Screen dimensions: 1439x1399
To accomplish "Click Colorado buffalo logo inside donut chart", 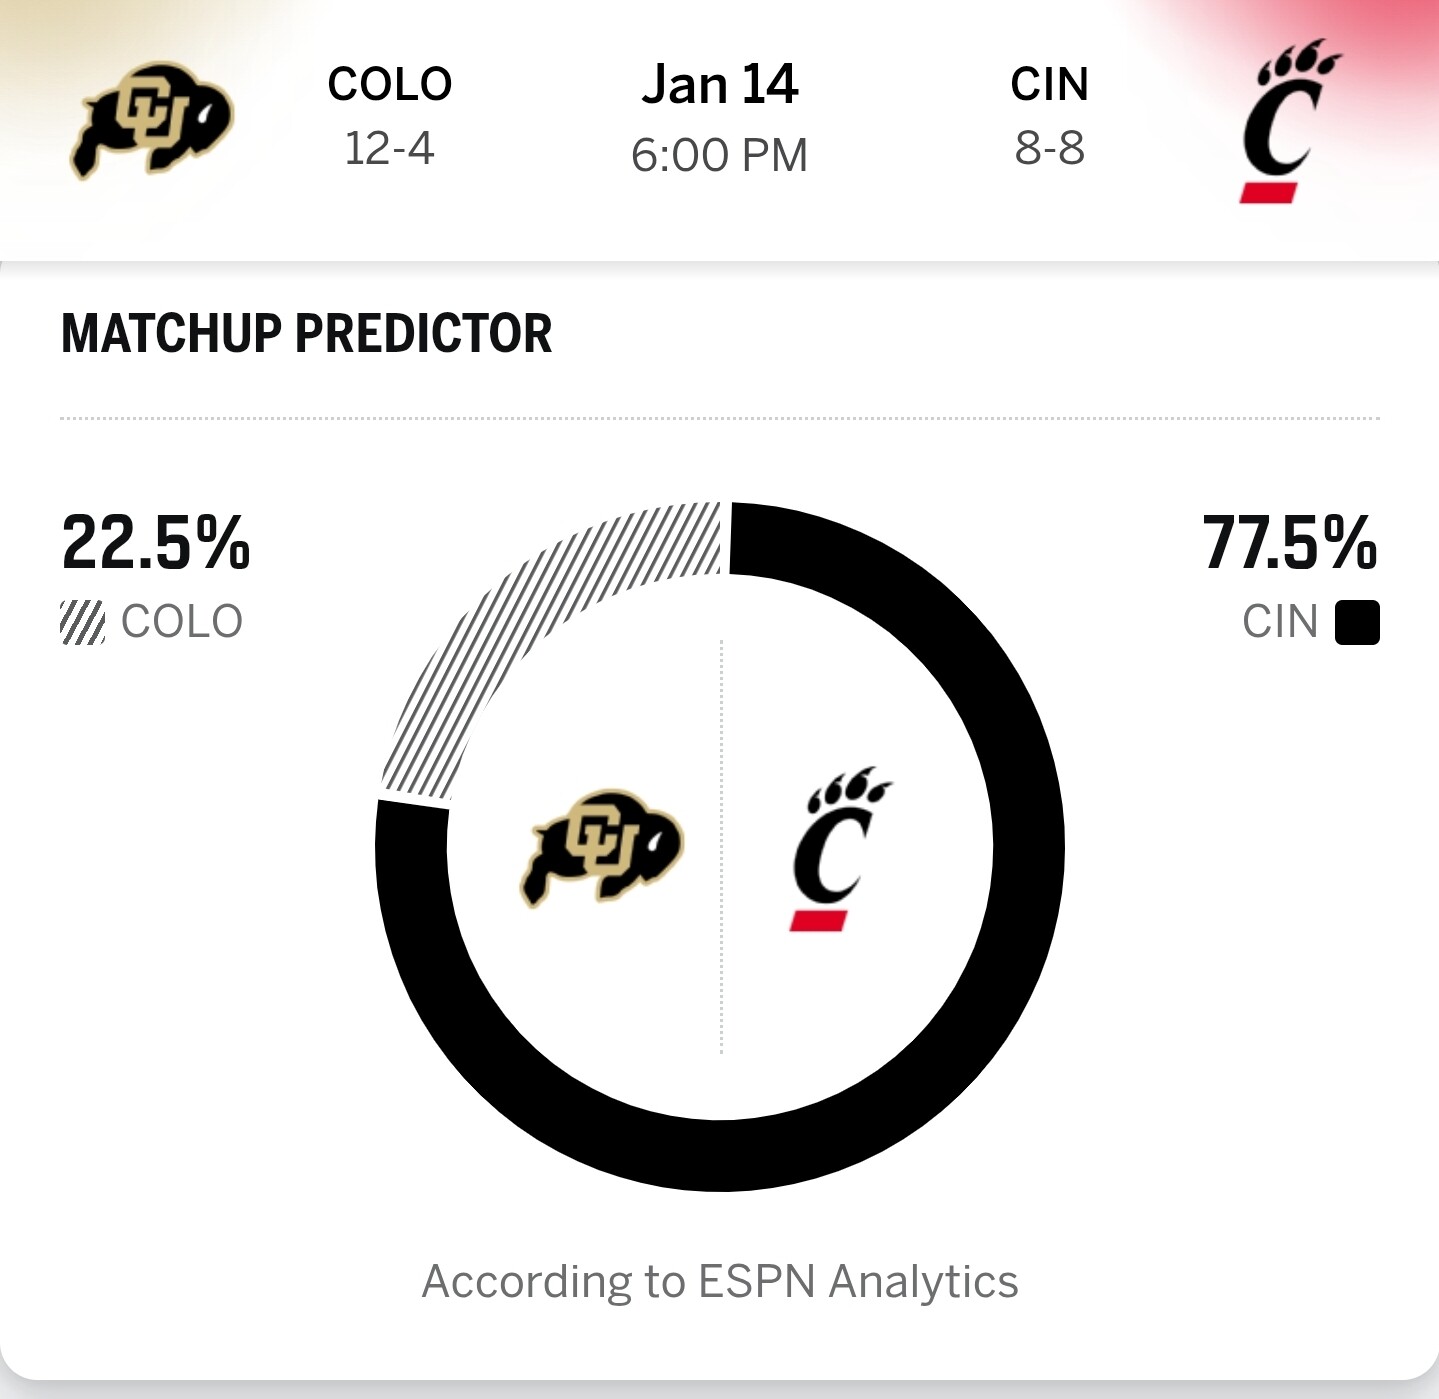I will (602, 846).
